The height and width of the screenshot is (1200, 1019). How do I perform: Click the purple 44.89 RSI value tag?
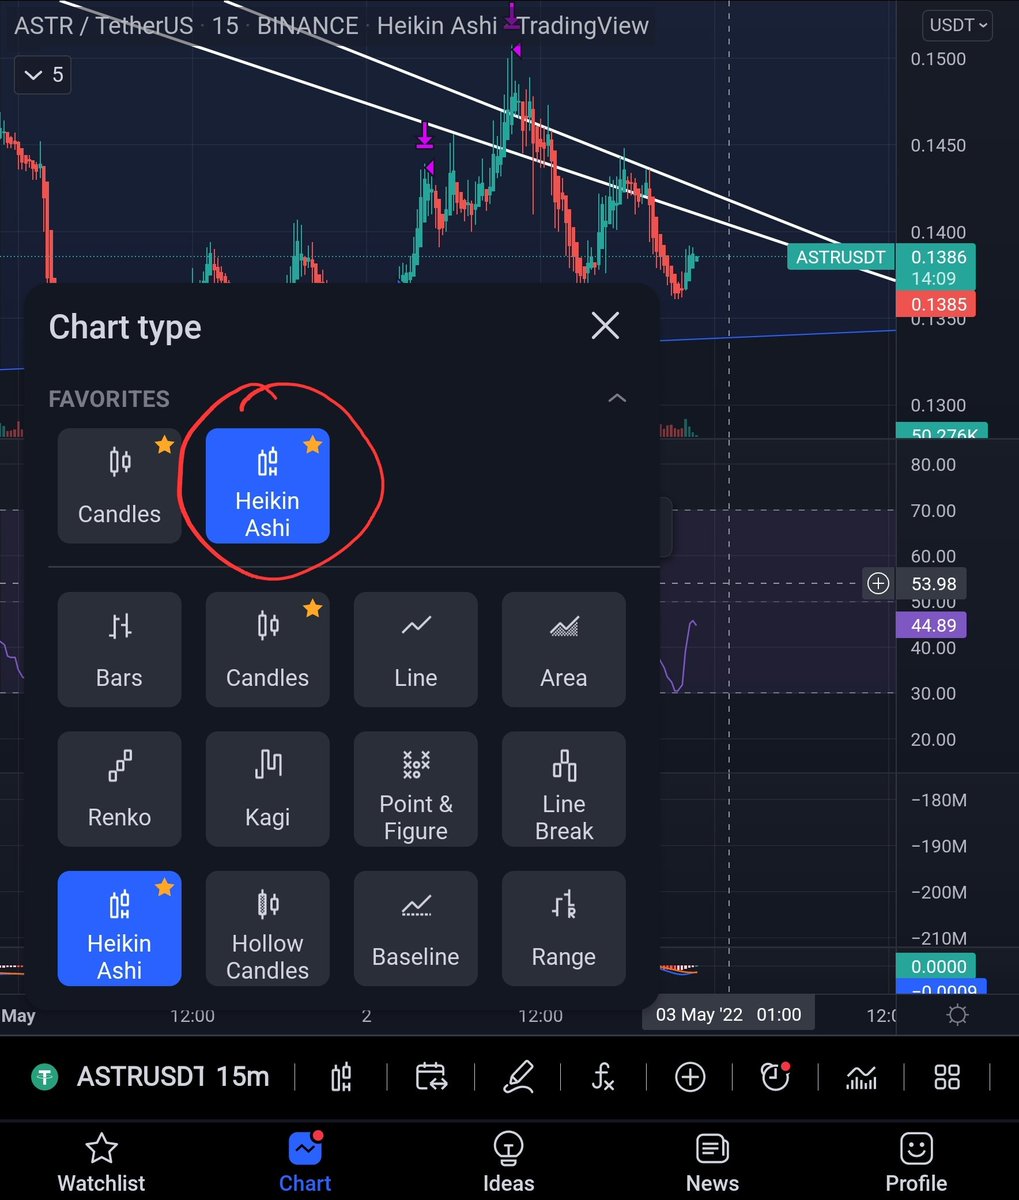[x=932, y=625]
